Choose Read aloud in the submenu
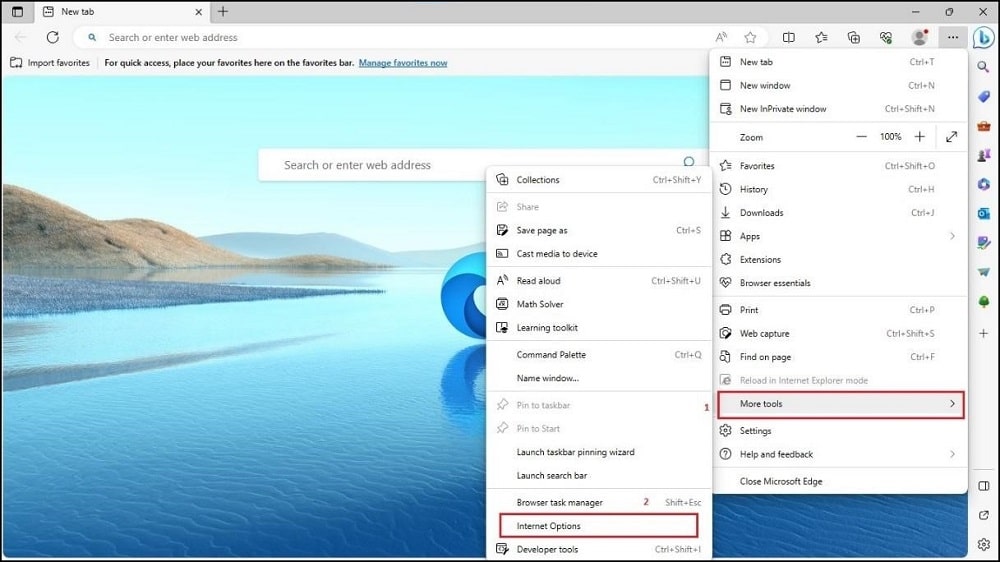Viewport: 1000px width, 562px height. point(599,281)
